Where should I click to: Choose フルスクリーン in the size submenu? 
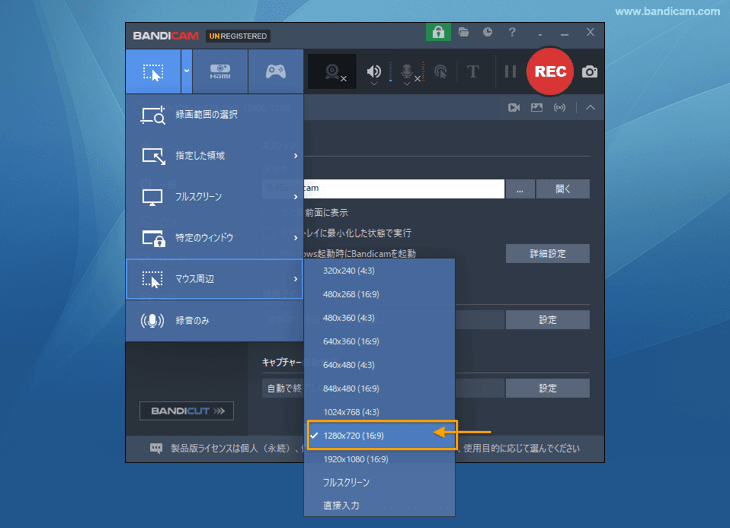click(x=379, y=482)
